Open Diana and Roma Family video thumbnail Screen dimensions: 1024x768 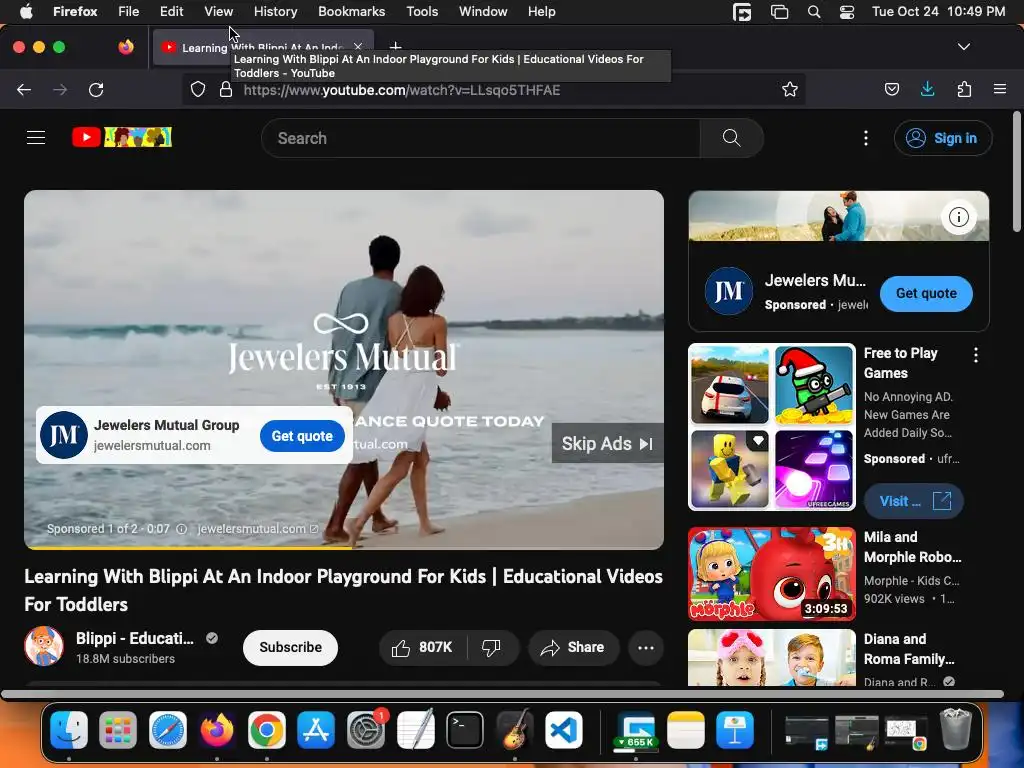point(772,658)
